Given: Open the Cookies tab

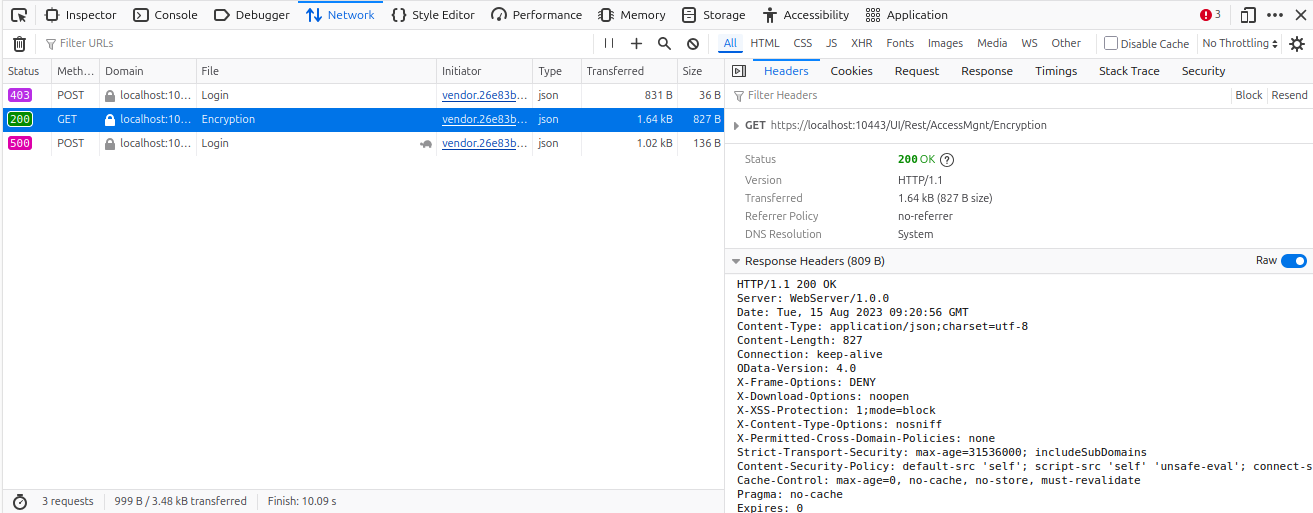Looking at the screenshot, I should [x=851, y=71].
